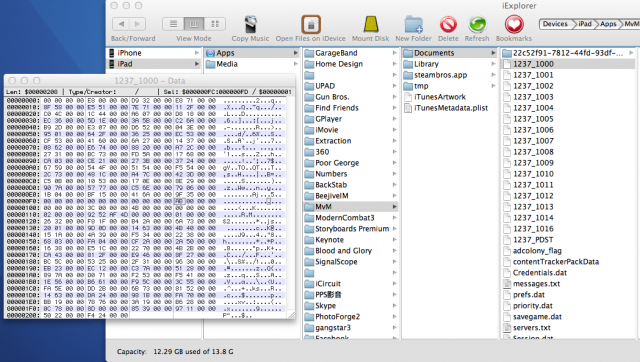The height and width of the screenshot is (362, 640).
Task: Switch to column view mode
Action: coord(194,24)
